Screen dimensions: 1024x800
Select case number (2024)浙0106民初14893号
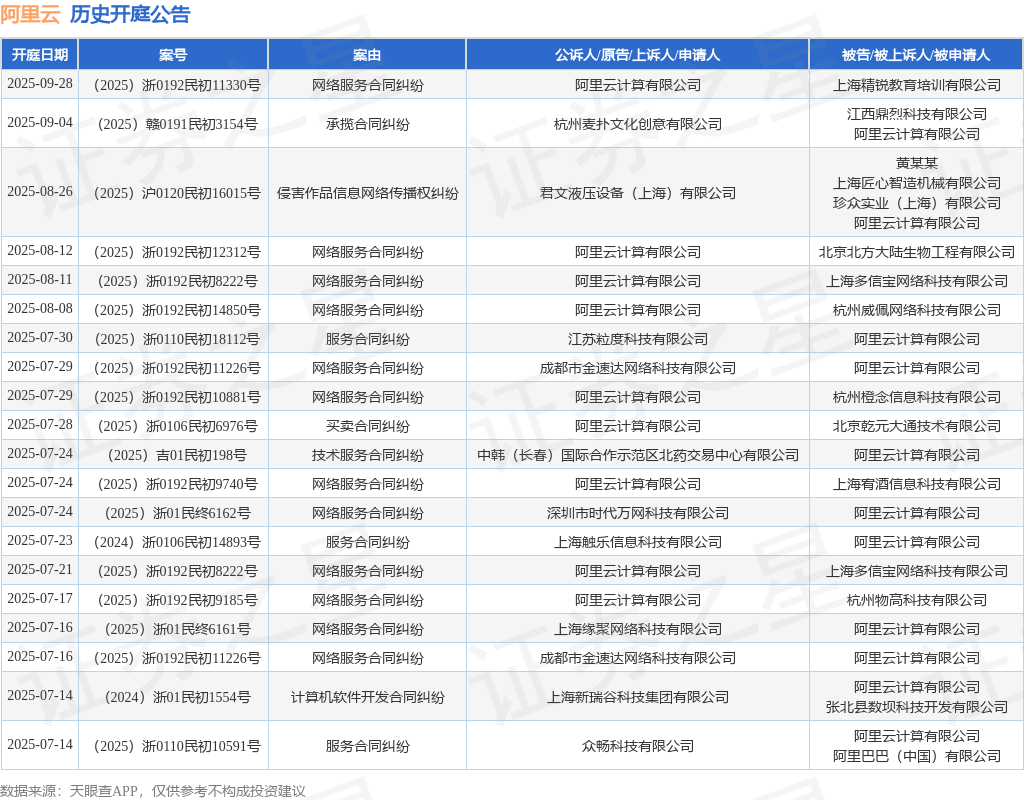tap(173, 542)
